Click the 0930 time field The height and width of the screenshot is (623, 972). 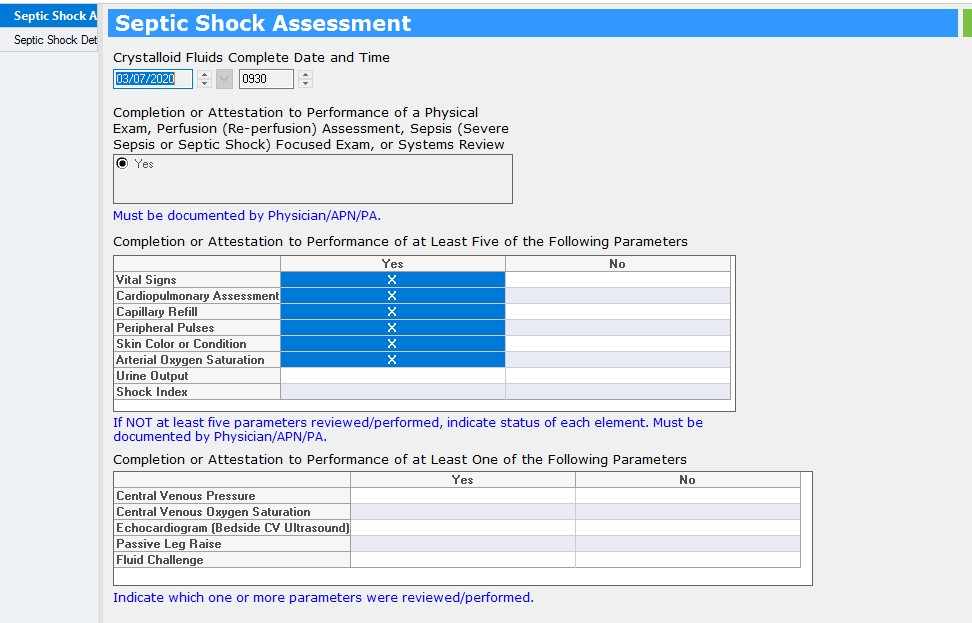[x=266, y=79]
